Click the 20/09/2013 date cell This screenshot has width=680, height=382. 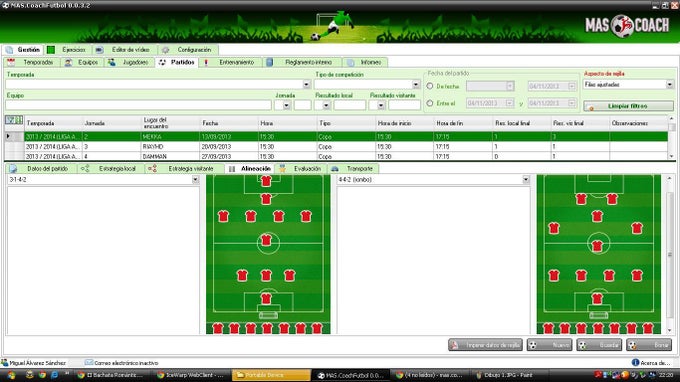coord(229,147)
